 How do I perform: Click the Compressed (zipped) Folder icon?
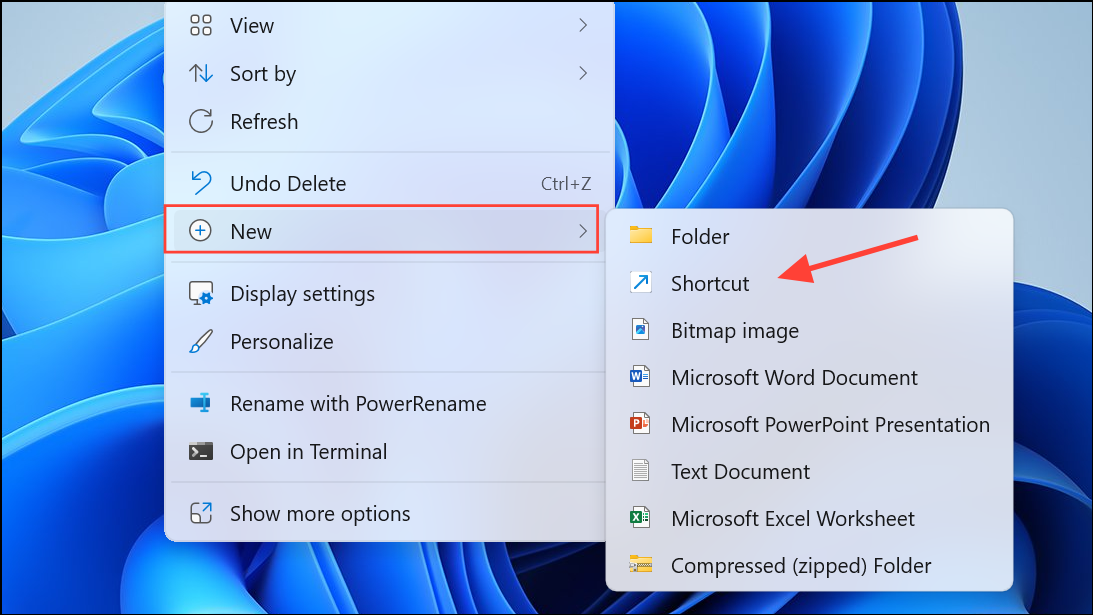(x=643, y=565)
